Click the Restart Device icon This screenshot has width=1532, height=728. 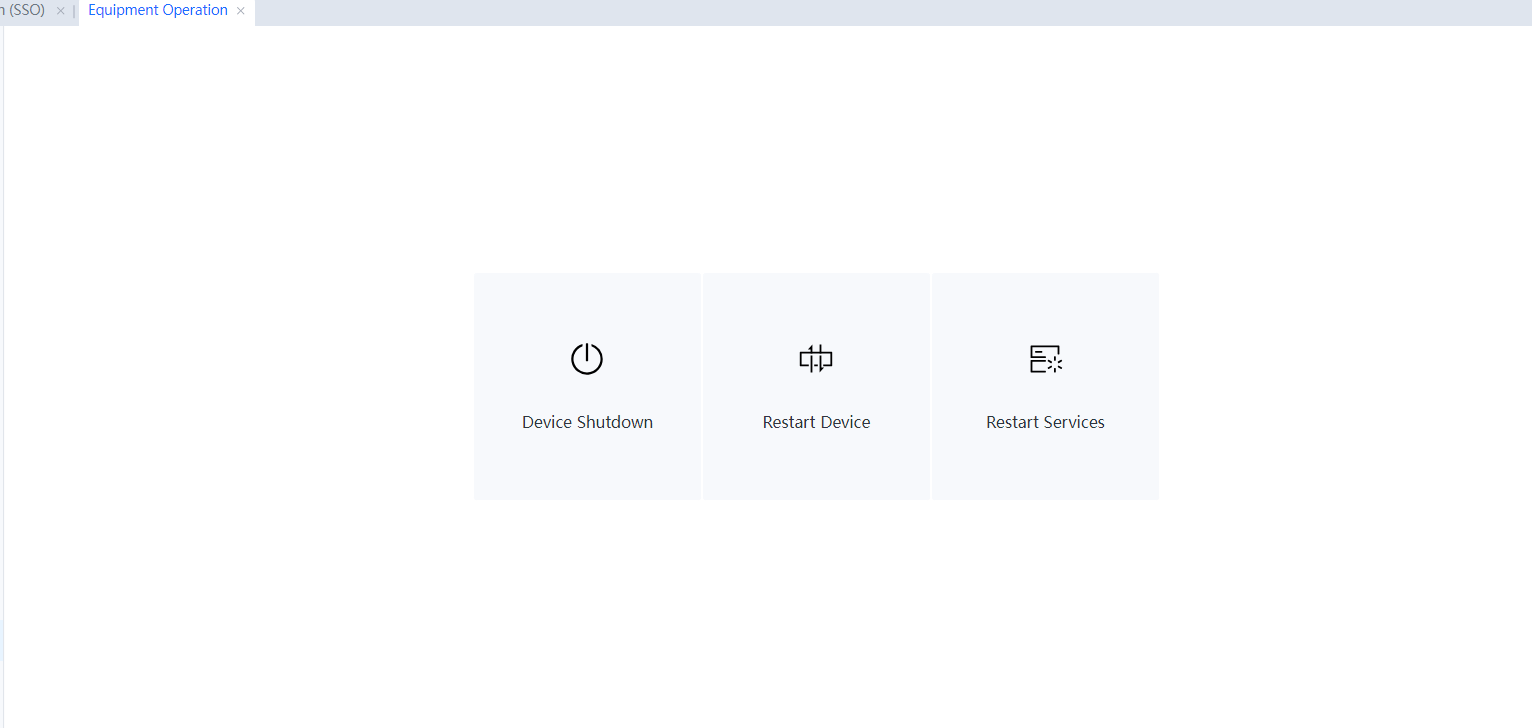pos(816,359)
